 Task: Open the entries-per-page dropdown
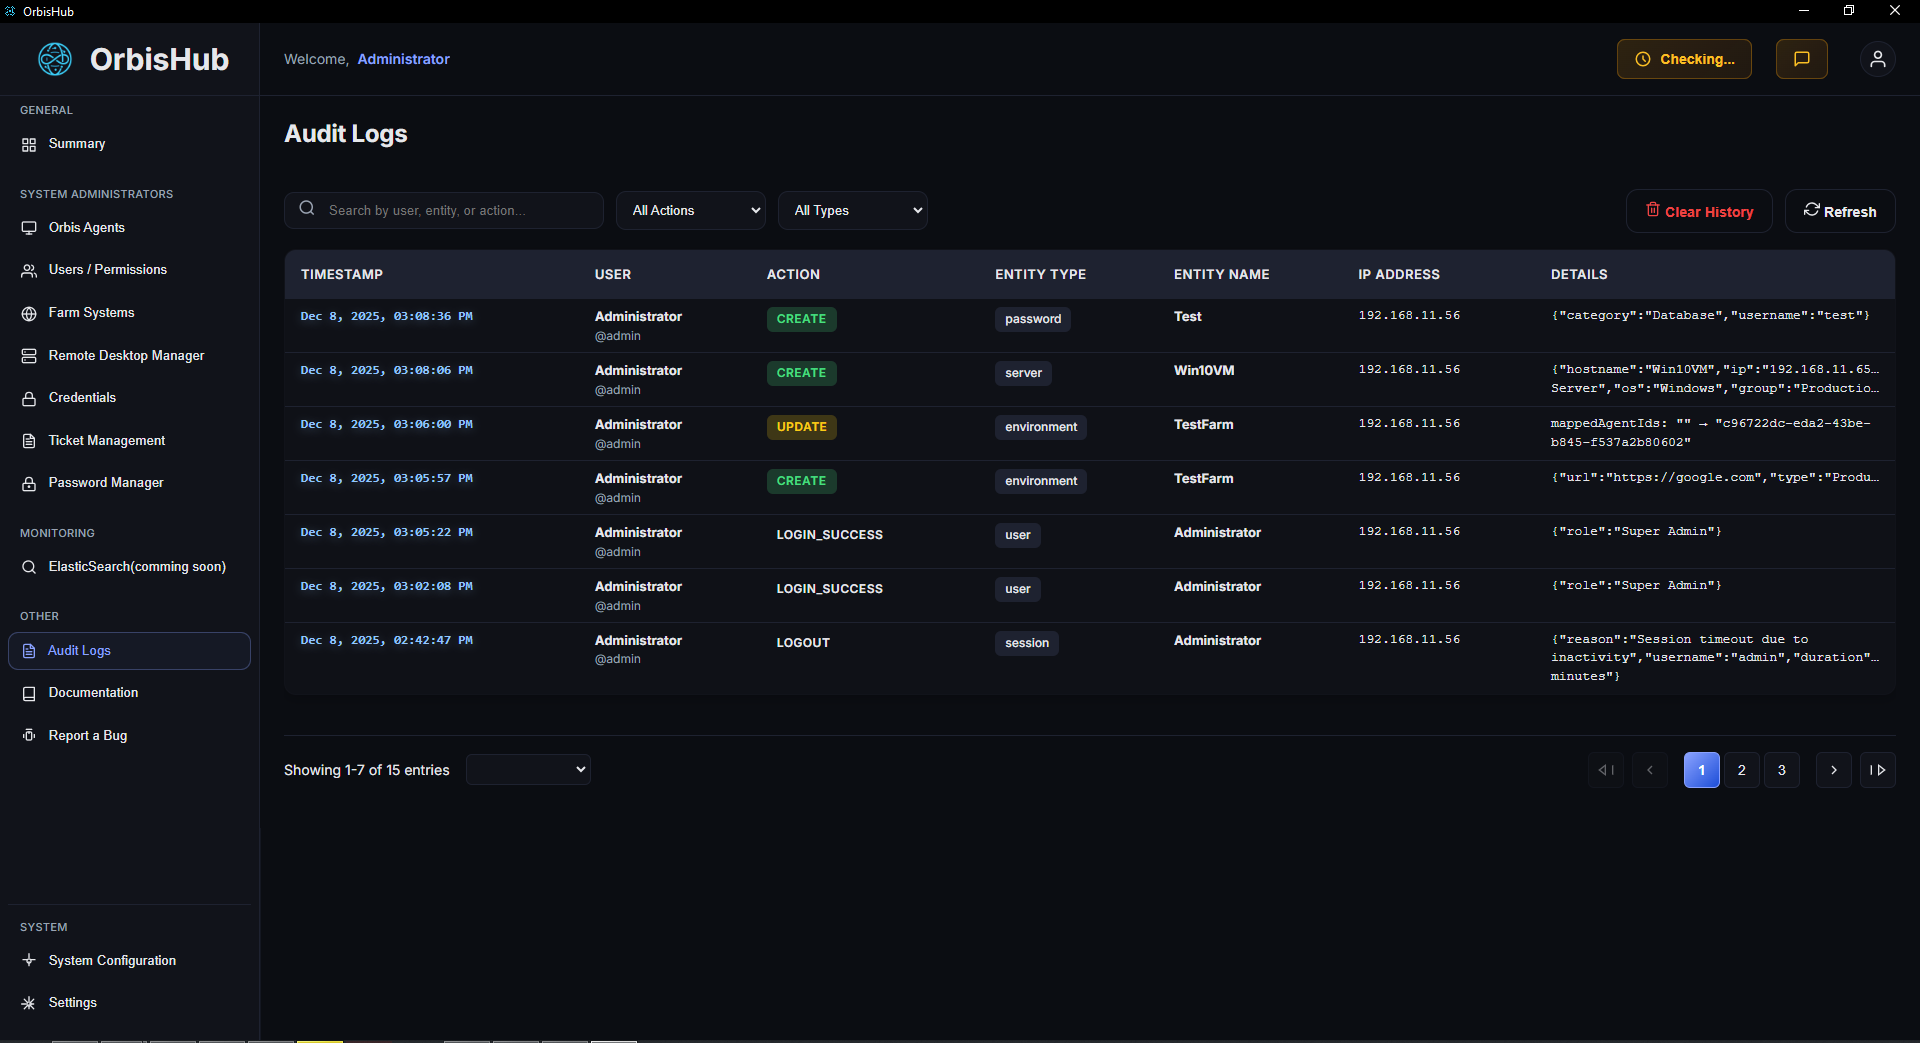click(x=527, y=769)
